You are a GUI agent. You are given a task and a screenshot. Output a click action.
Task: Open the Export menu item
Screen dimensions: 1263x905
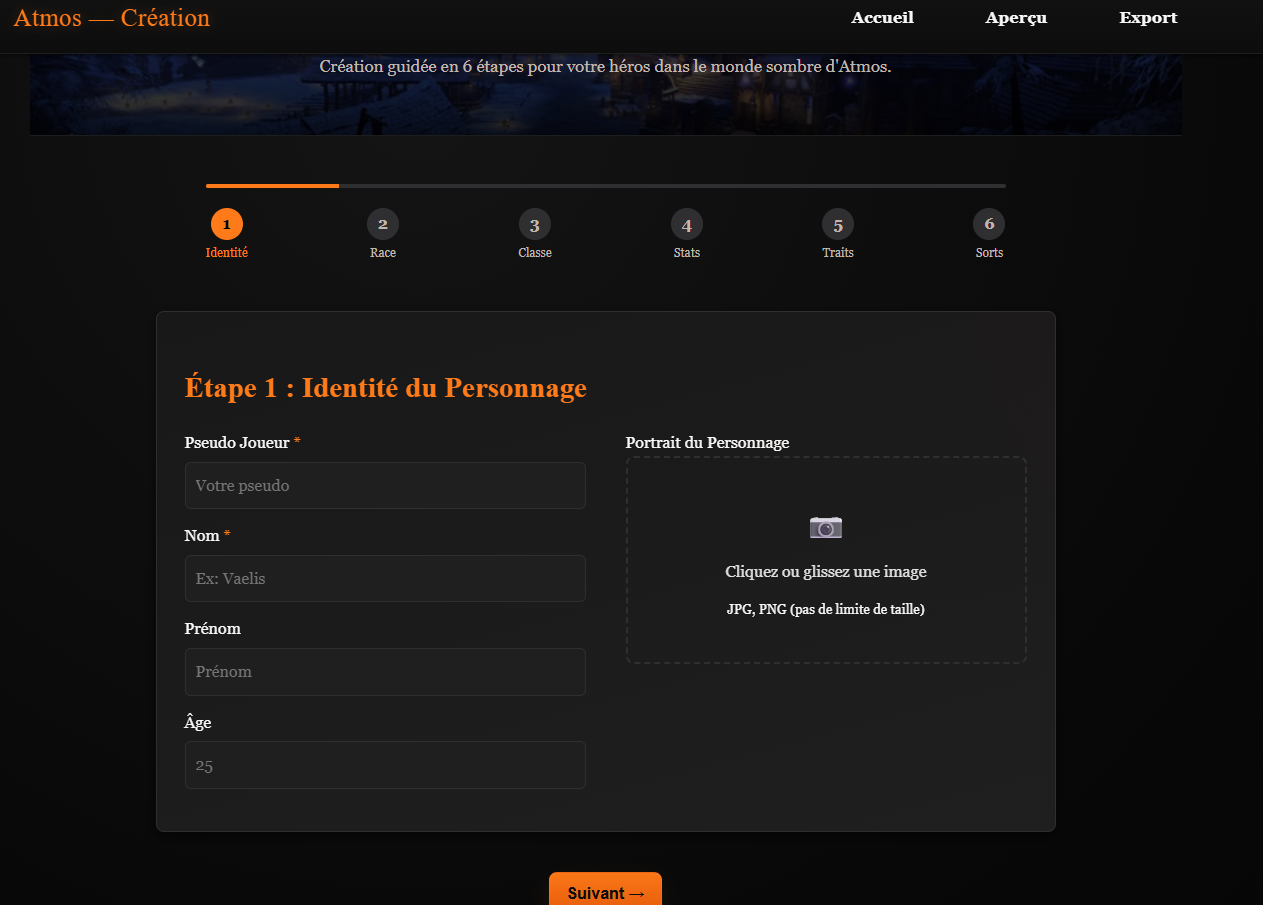pos(1148,18)
